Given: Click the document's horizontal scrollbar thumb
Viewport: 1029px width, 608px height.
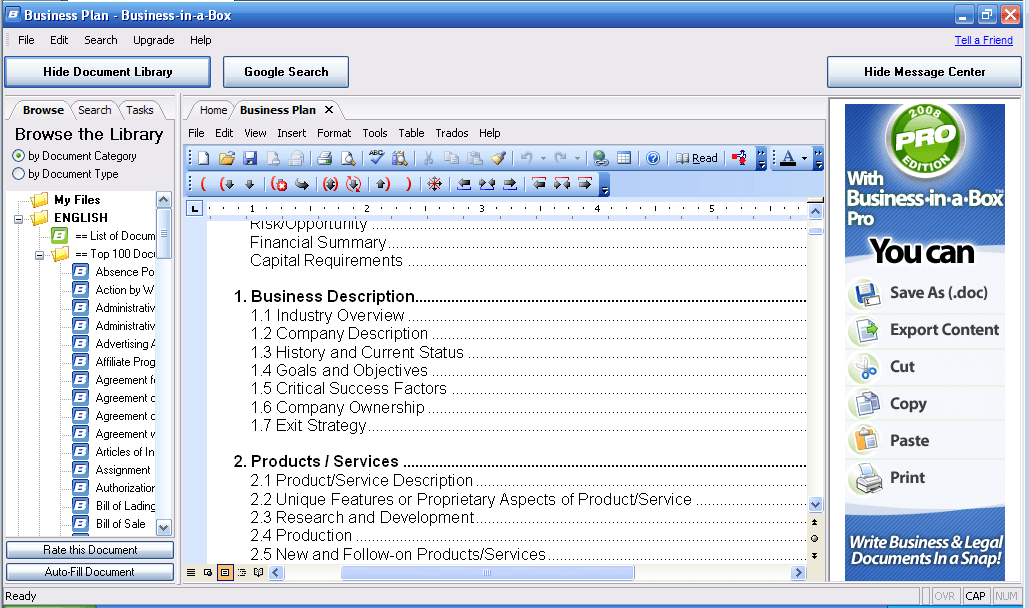Looking at the screenshot, I should [487, 573].
